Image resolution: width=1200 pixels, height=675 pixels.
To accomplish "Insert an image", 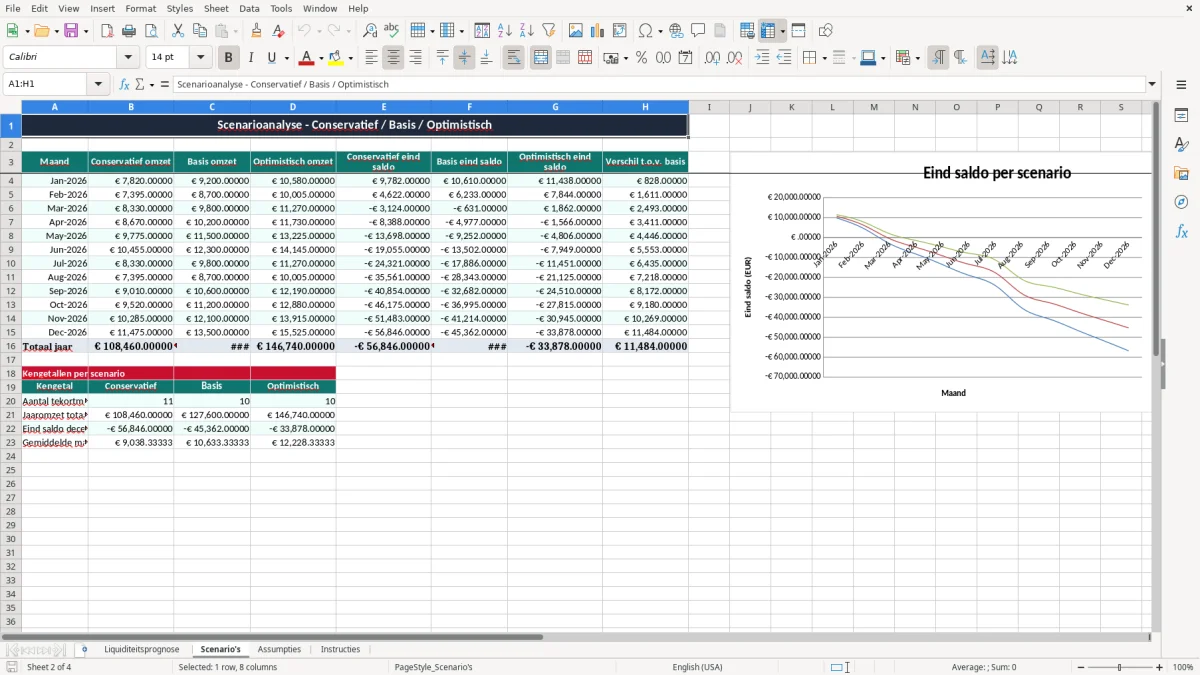I will pos(576,31).
